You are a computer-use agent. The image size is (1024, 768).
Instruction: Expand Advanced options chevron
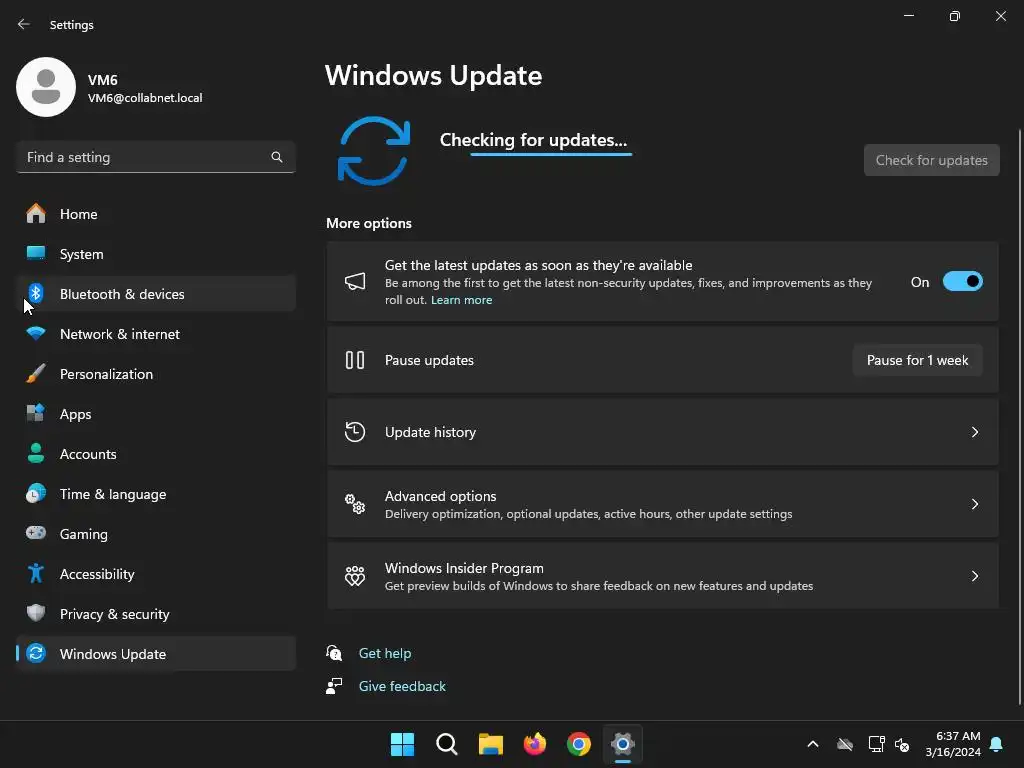pyautogui.click(x=974, y=504)
